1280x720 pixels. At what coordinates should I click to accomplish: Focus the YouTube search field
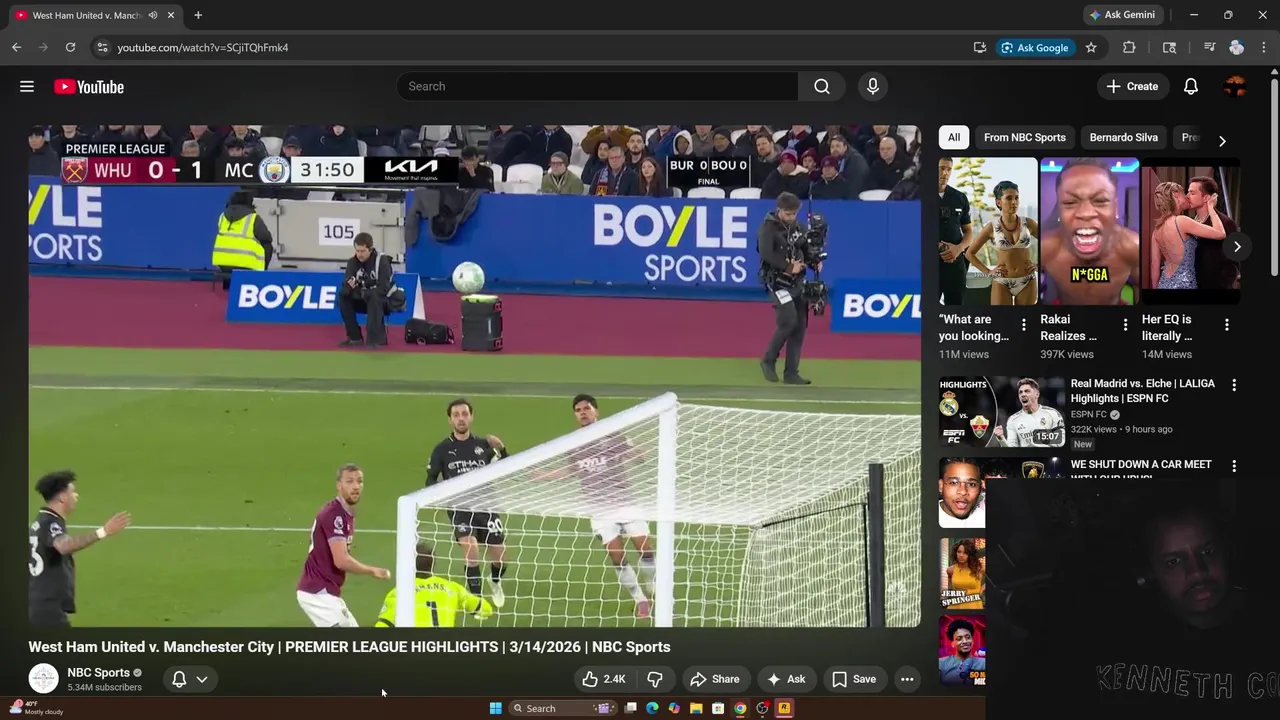(x=597, y=87)
